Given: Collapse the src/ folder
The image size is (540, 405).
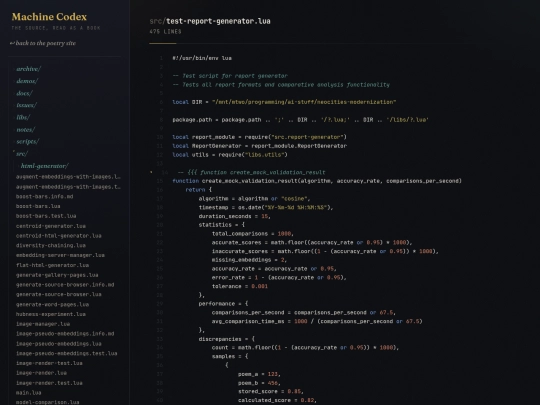Looking at the screenshot, I should 22,154.
